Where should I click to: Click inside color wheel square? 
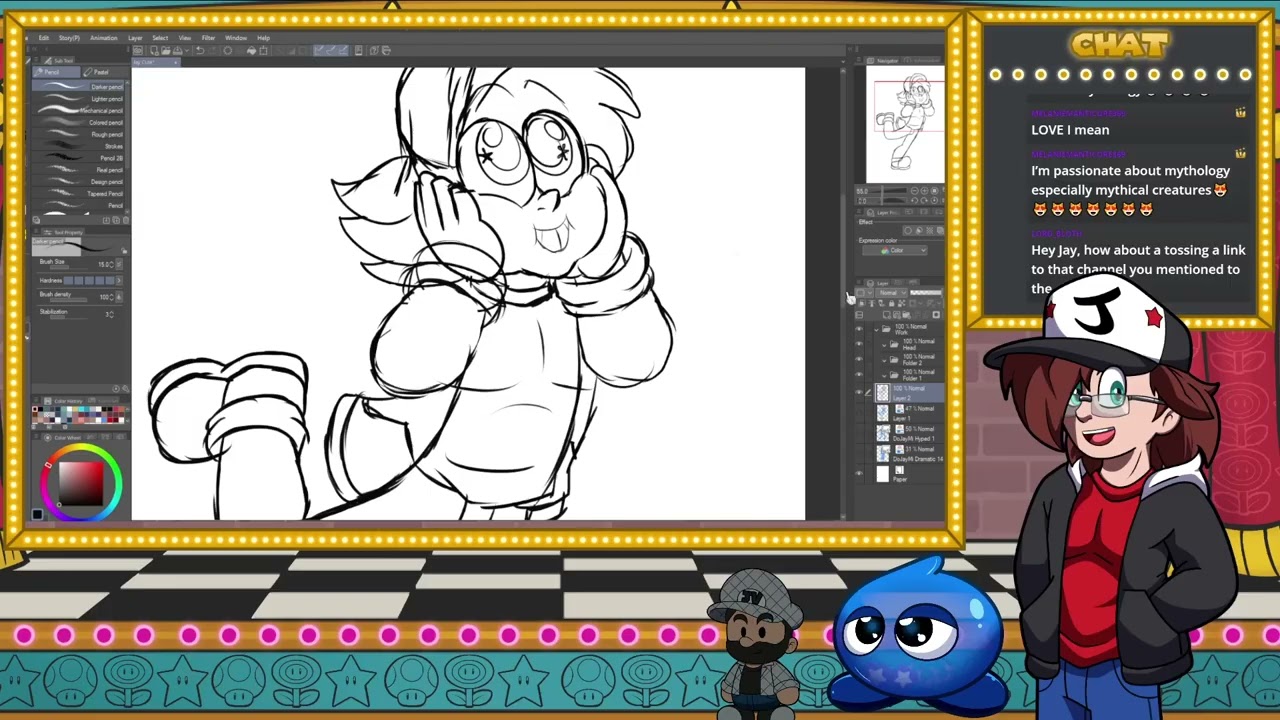point(83,484)
